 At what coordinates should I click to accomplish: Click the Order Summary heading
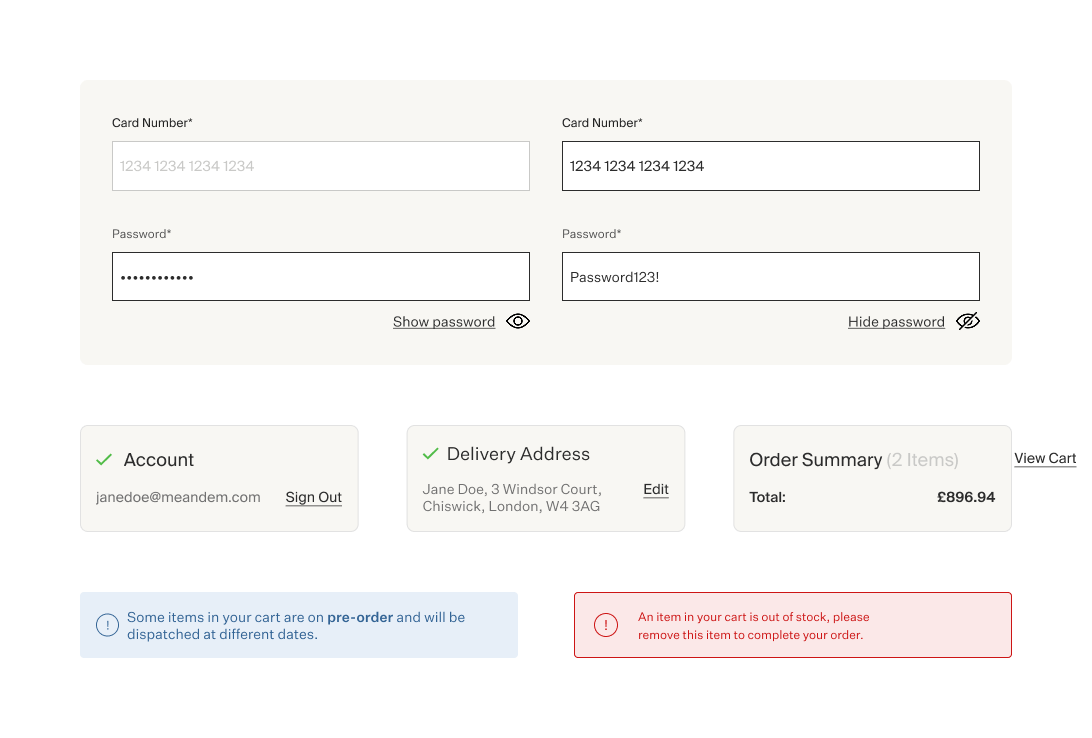click(x=815, y=460)
